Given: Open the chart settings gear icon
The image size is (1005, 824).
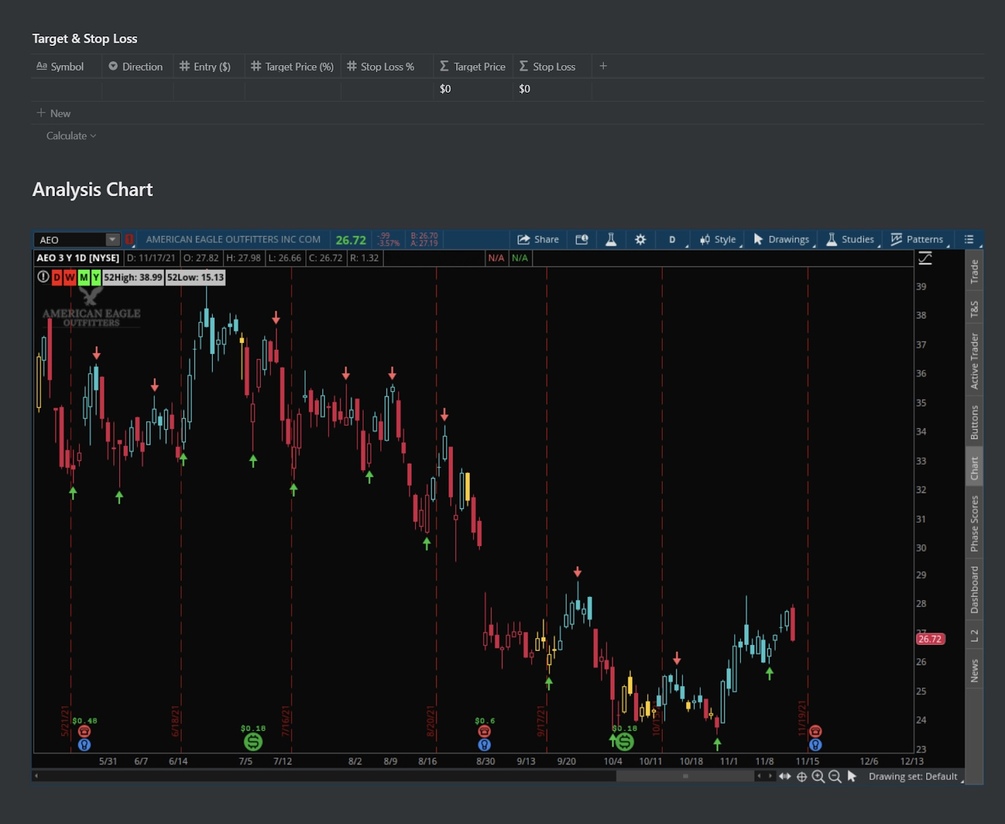Looking at the screenshot, I should (x=640, y=239).
